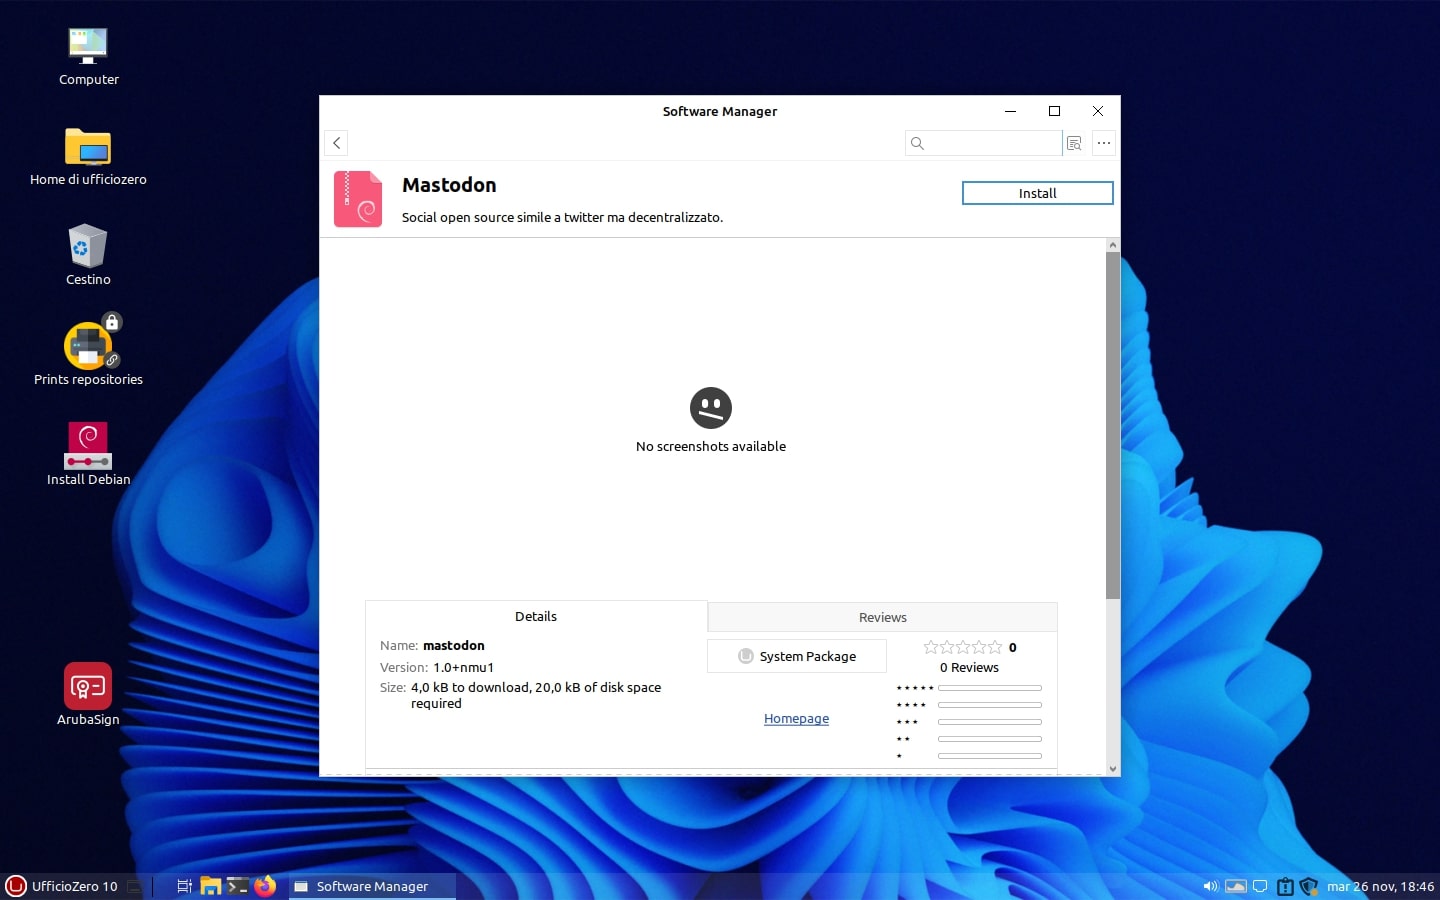Screen dimensions: 1440x900
Task: Click the Mastodon title text
Action: 449,185
